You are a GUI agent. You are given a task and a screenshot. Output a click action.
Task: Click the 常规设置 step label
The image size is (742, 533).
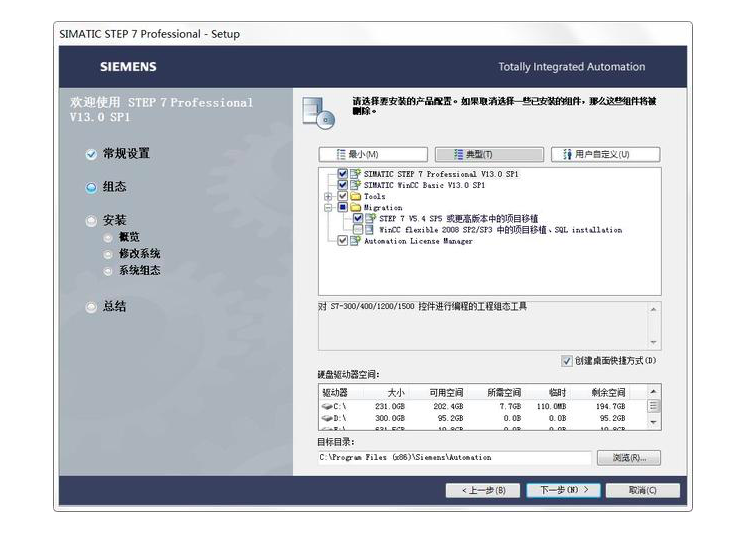point(126,153)
